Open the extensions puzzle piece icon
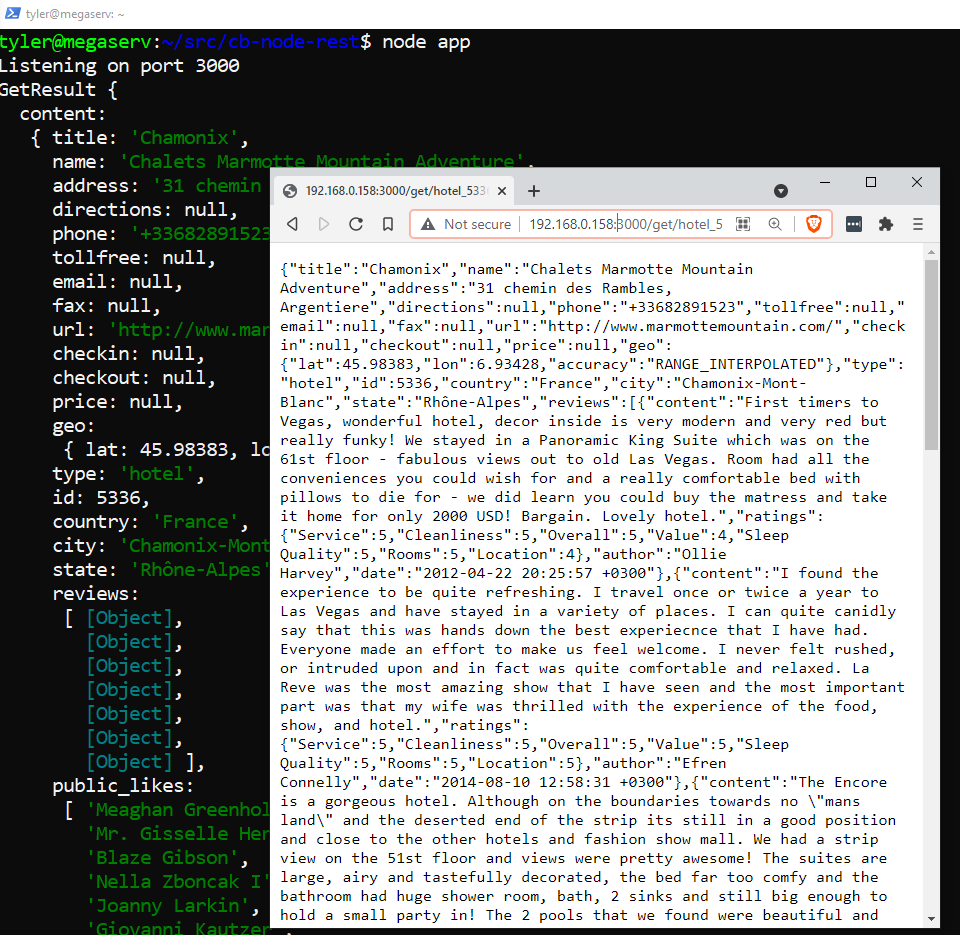Image resolution: width=960 pixels, height=935 pixels. tap(885, 224)
